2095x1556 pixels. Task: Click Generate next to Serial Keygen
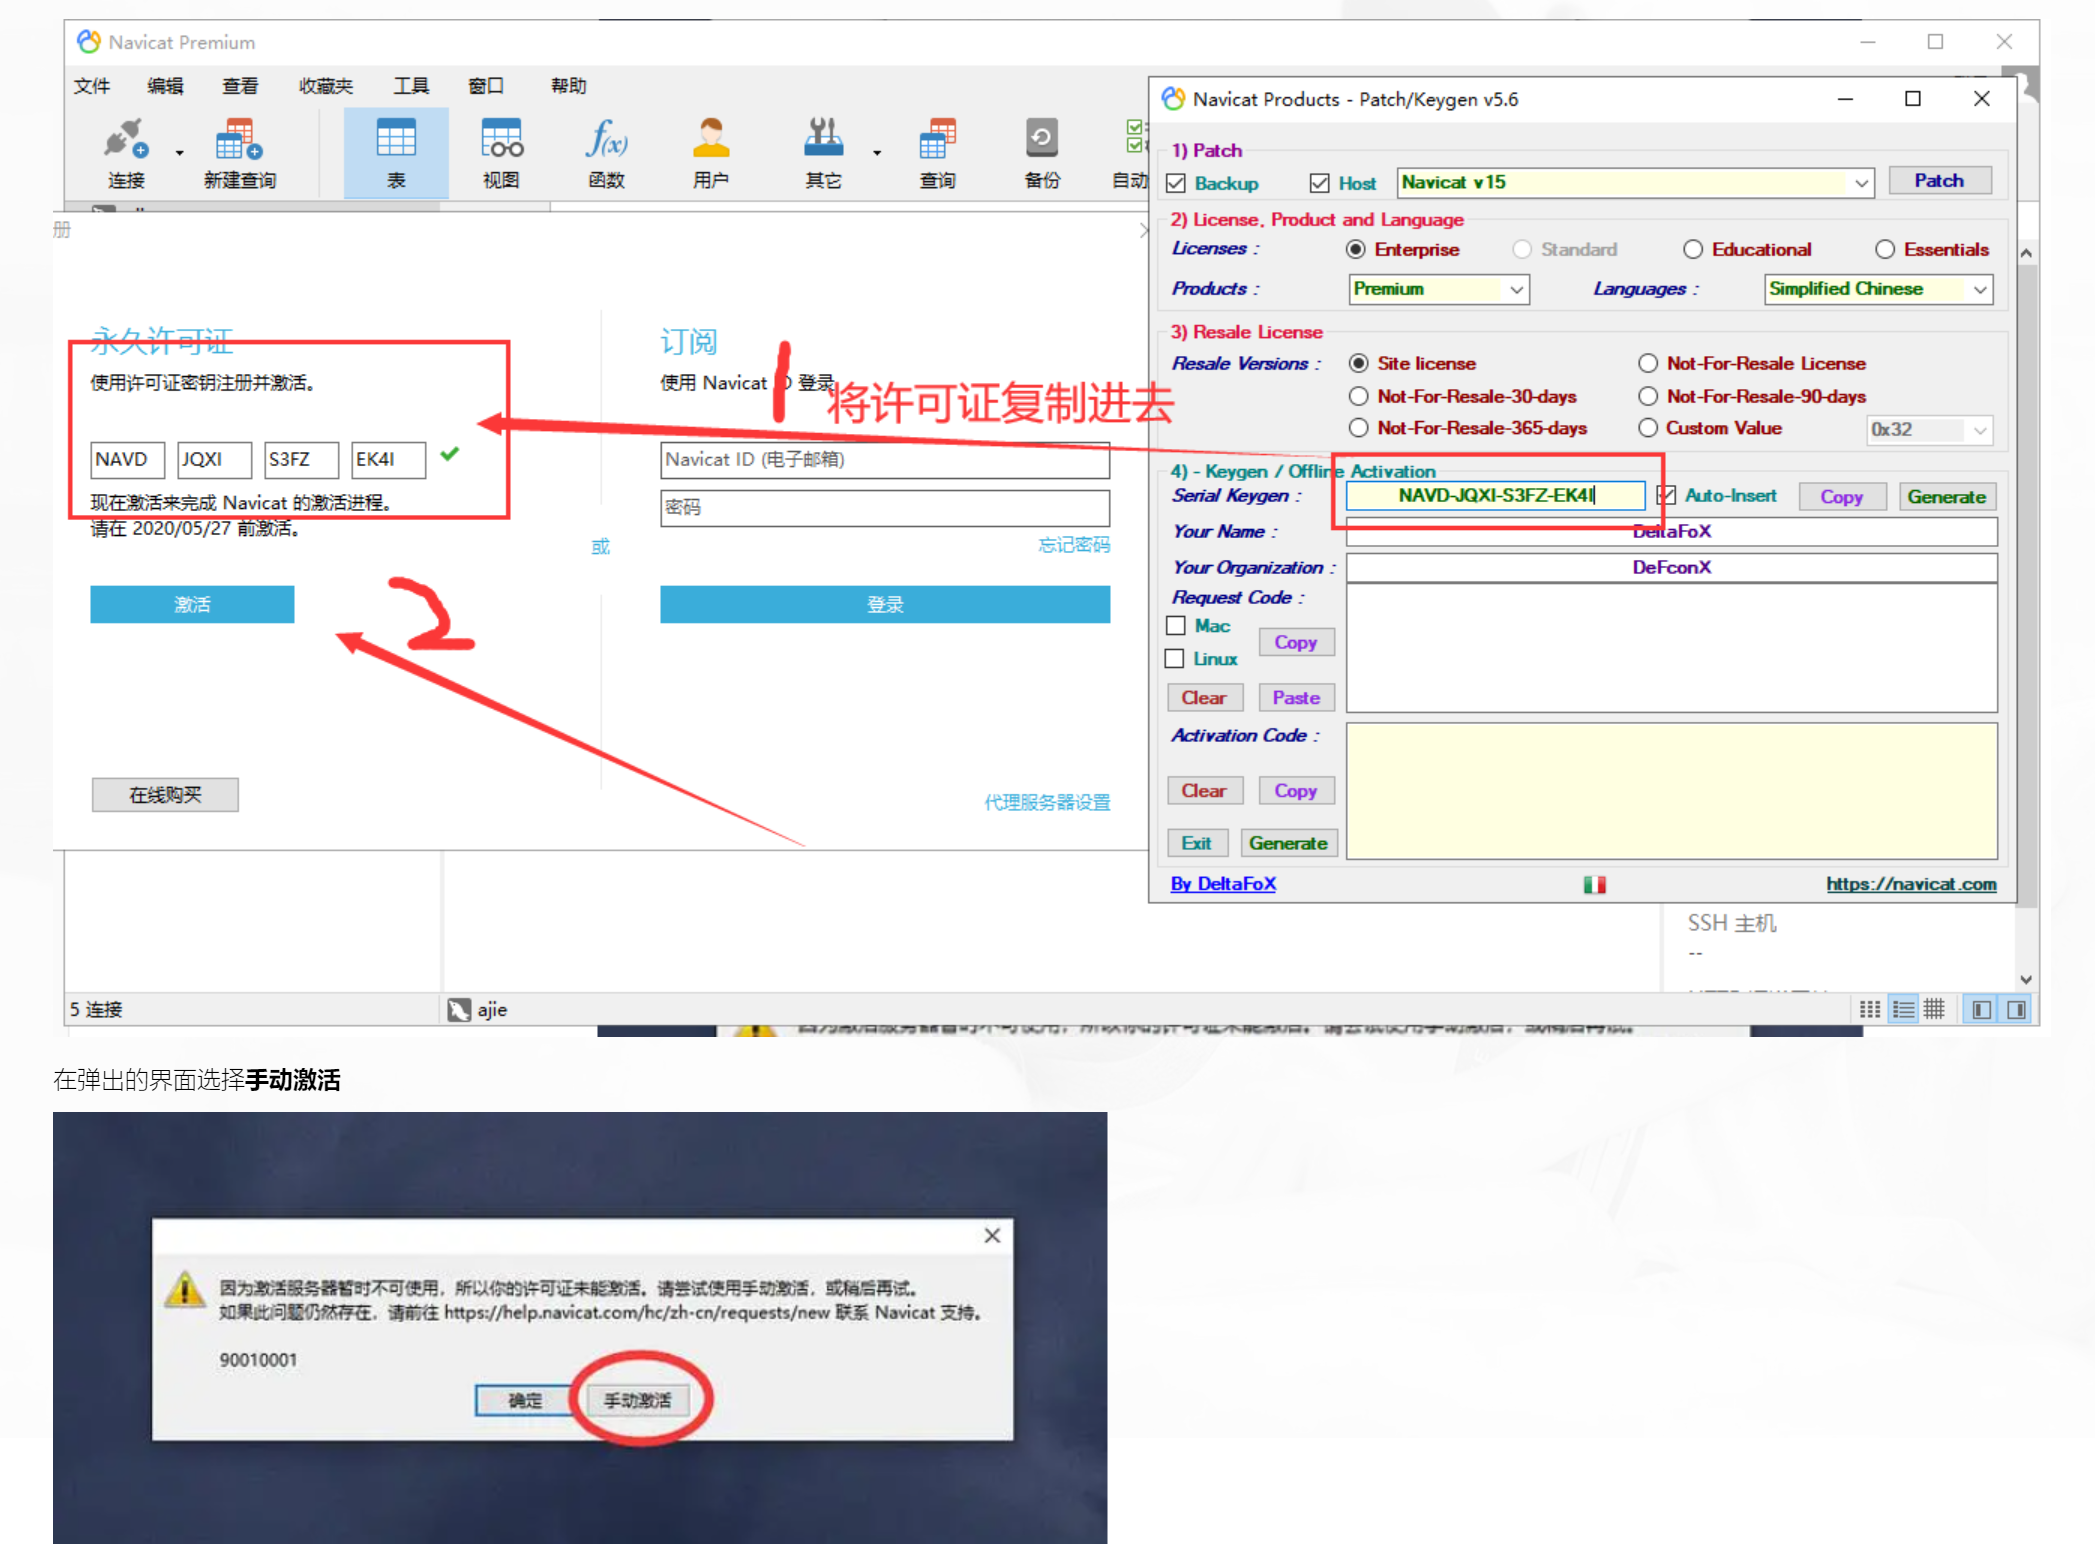pos(1945,497)
